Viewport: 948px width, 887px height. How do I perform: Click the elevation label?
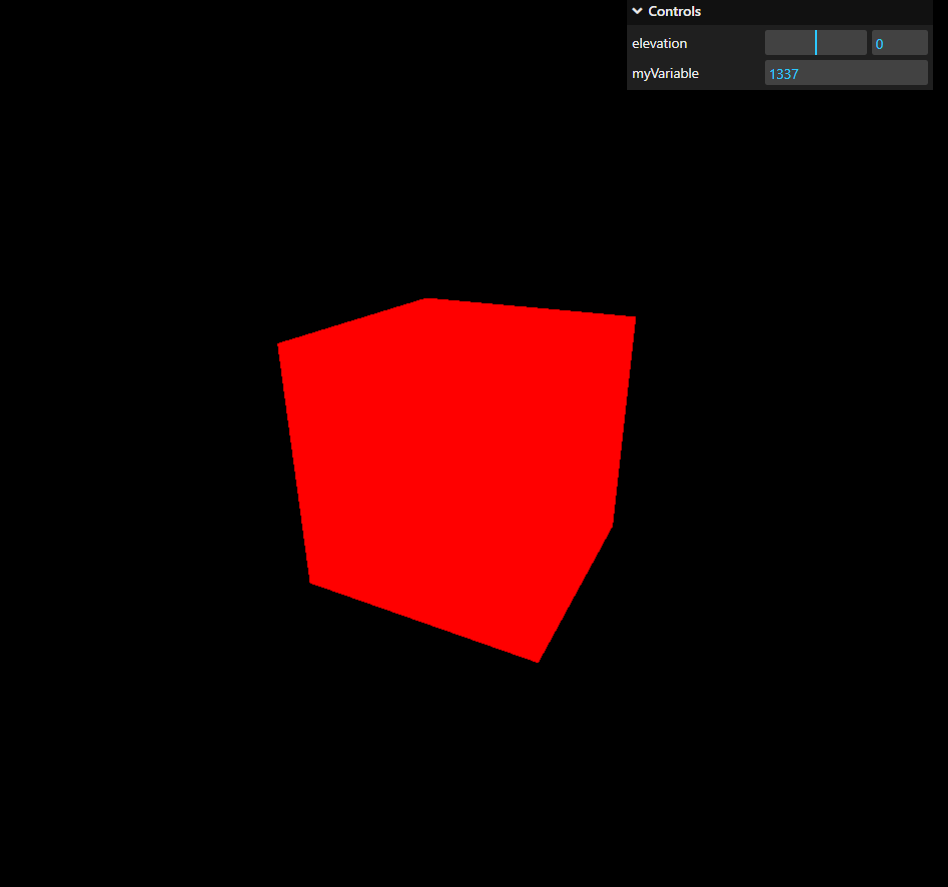(659, 44)
